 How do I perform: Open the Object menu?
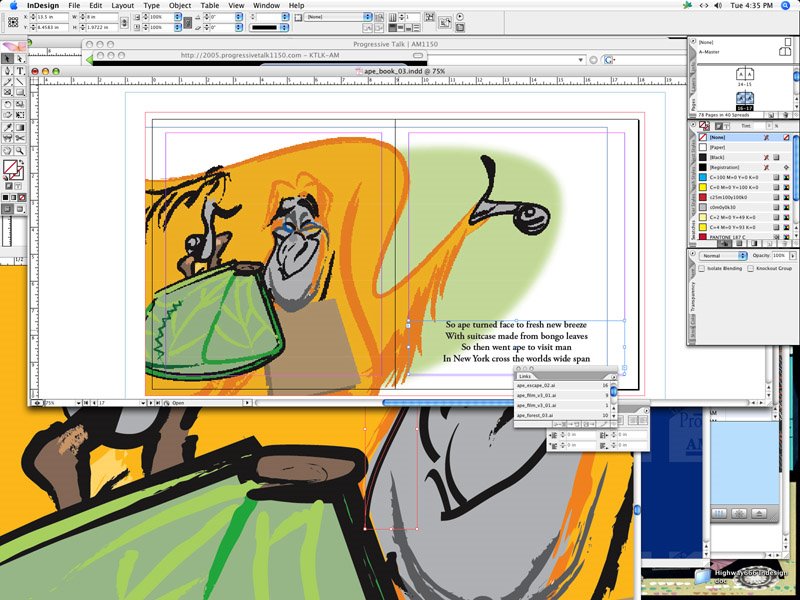[x=180, y=6]
